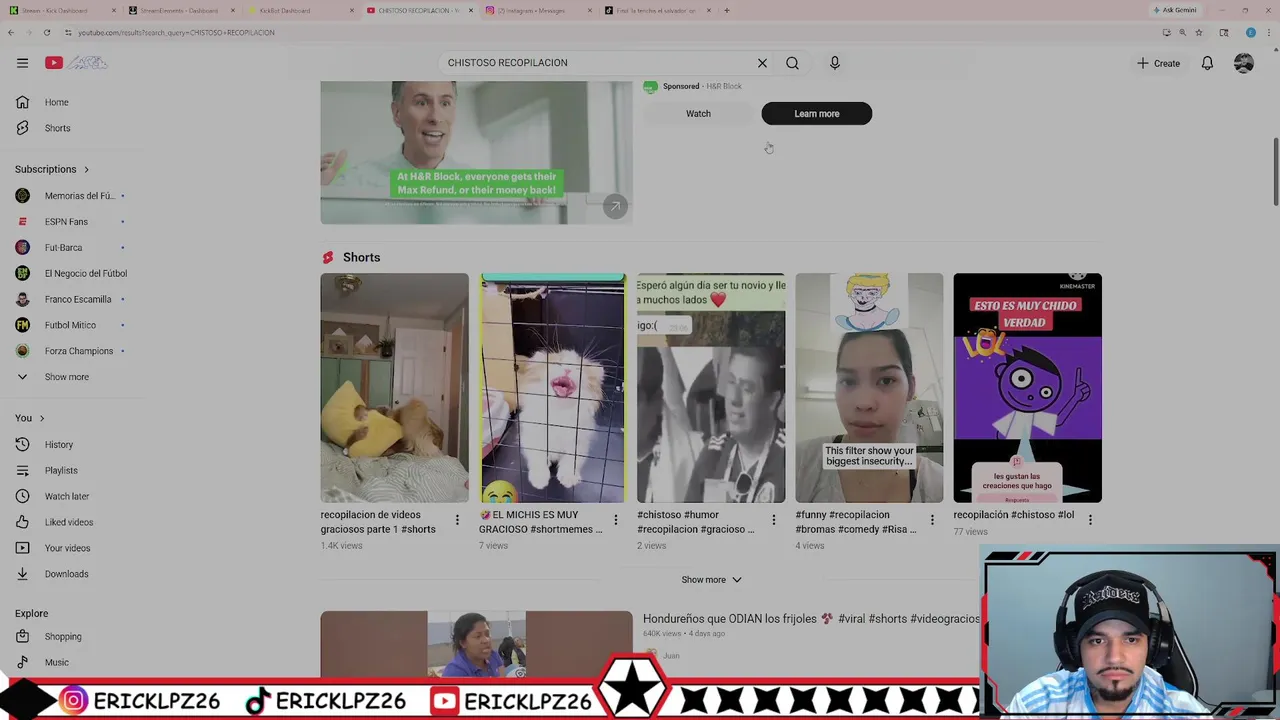Open the Hondureños video thumbnail
This screenshot has height=720, width=1280.
pos(476,645)
